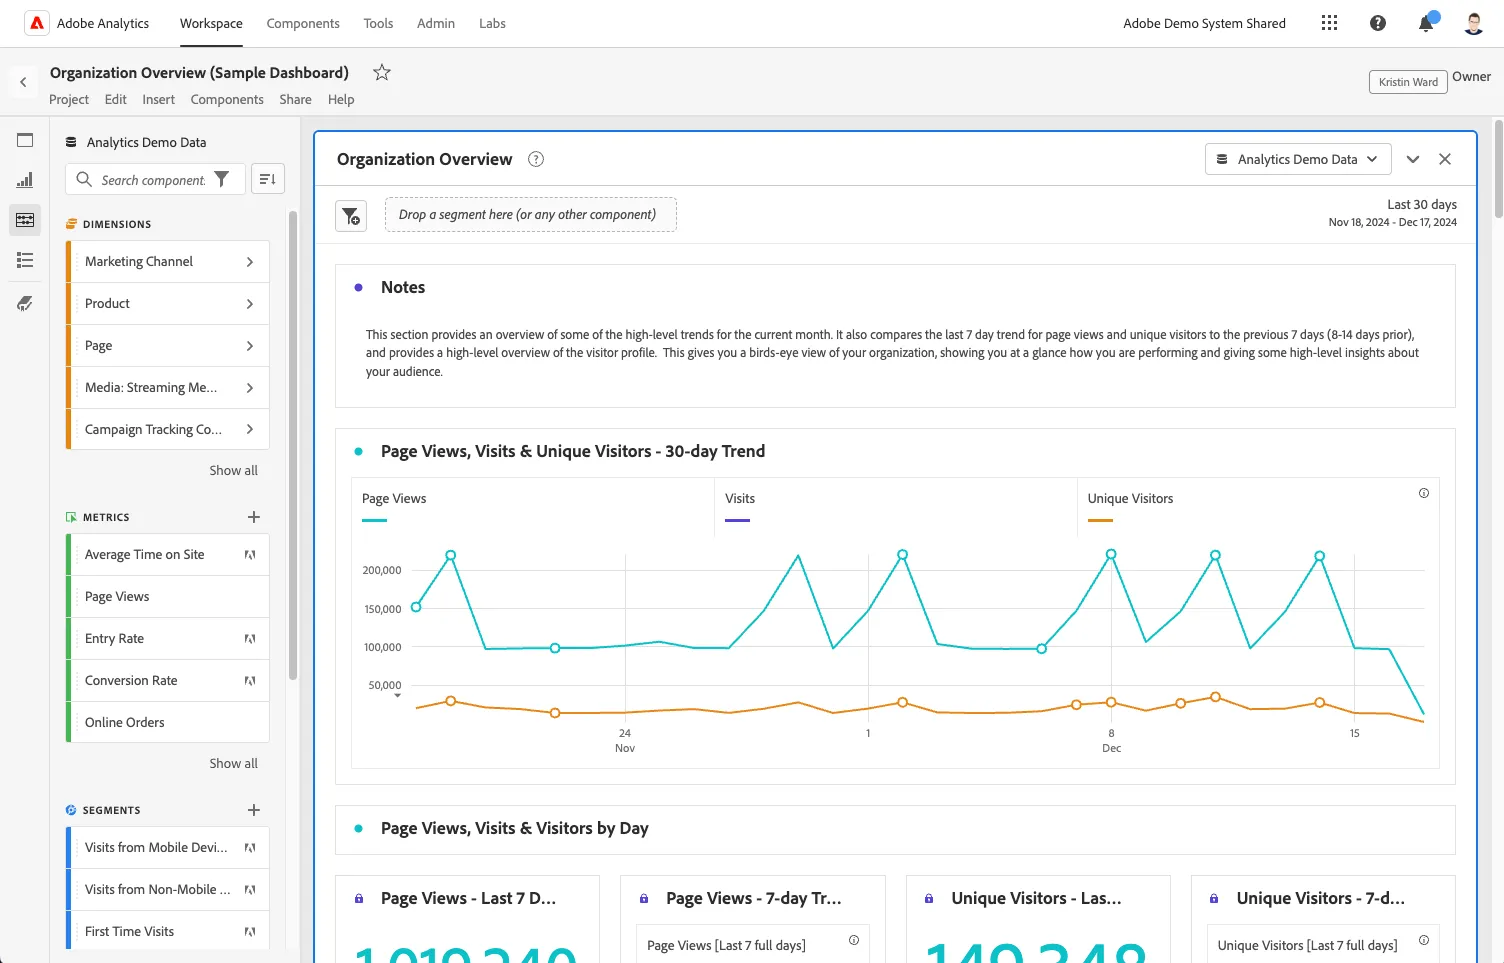The width and height of the screenshot is (1504, 963).
Task: Show info for Organization Overview panel
Action: [x=536, y=159]
